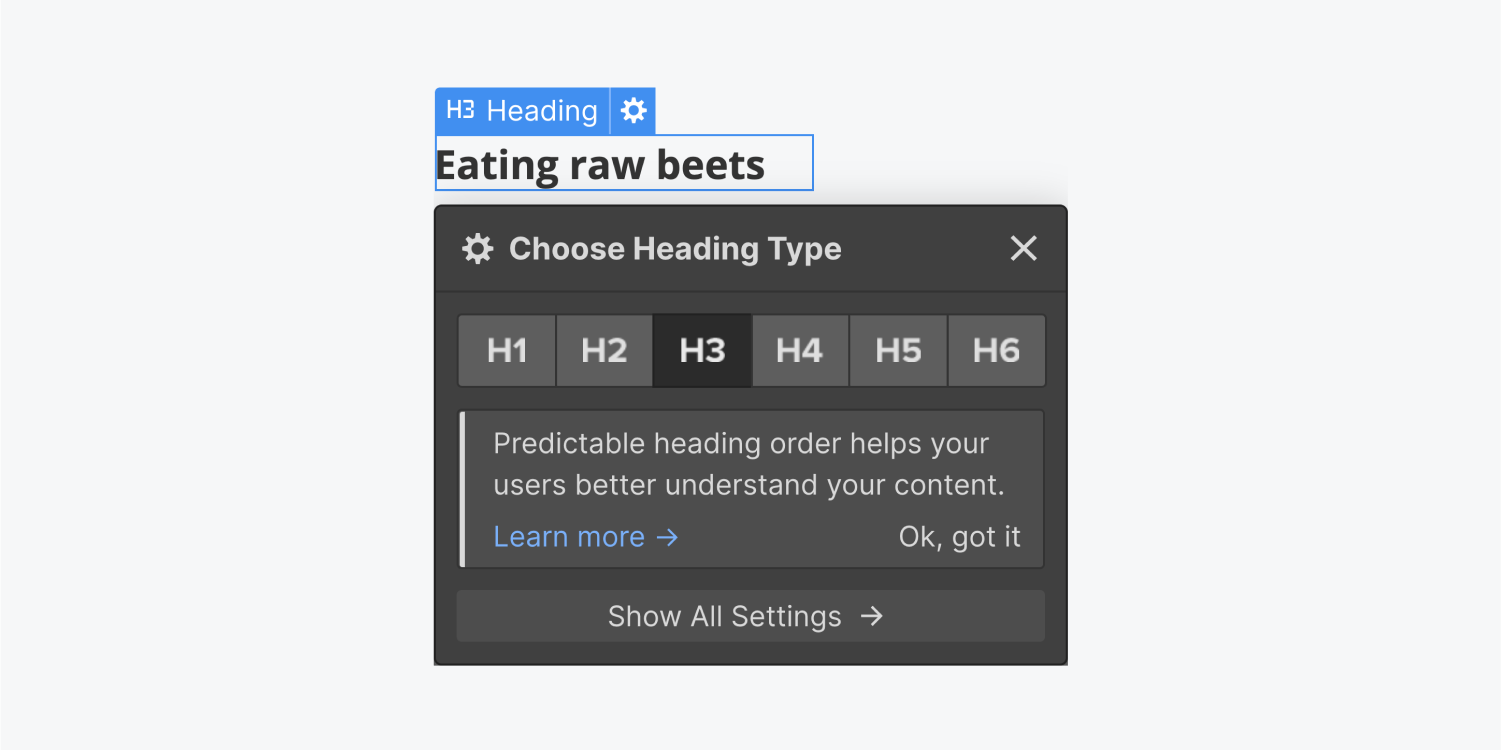
Task: Click the arrow icon on Show All Settings
Action: (870, 616)
